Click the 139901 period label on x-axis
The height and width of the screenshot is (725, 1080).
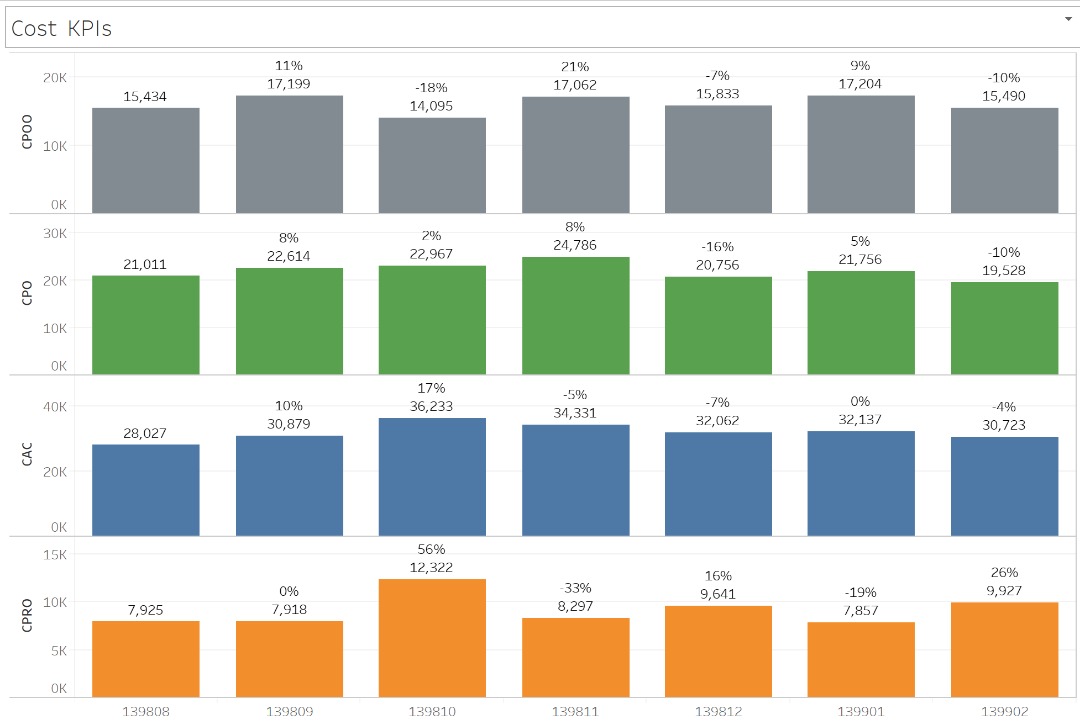pos(861,711)
